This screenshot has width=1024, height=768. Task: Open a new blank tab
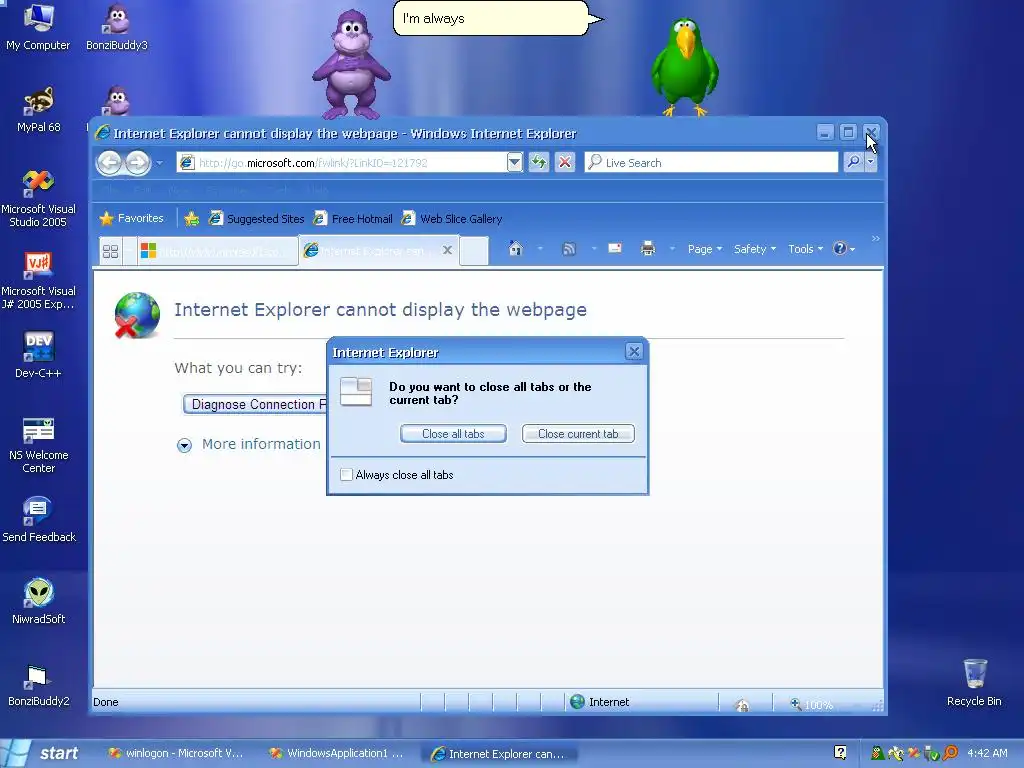click(x=473, y=251)
